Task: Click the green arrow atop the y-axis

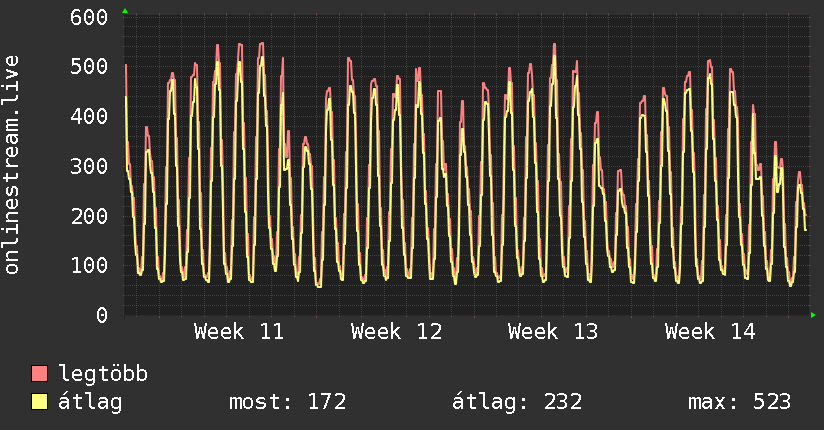Action: tap(125, 11)
